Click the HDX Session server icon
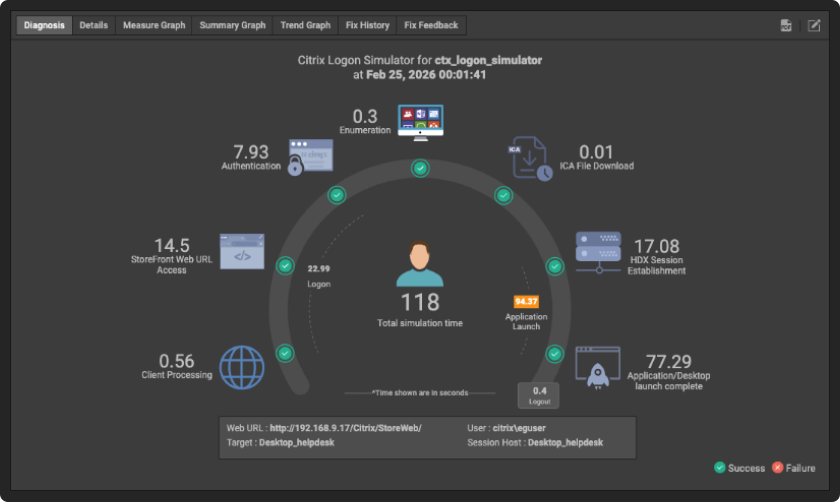This screenshot has width=840, height=502. (x=598, y=252)
